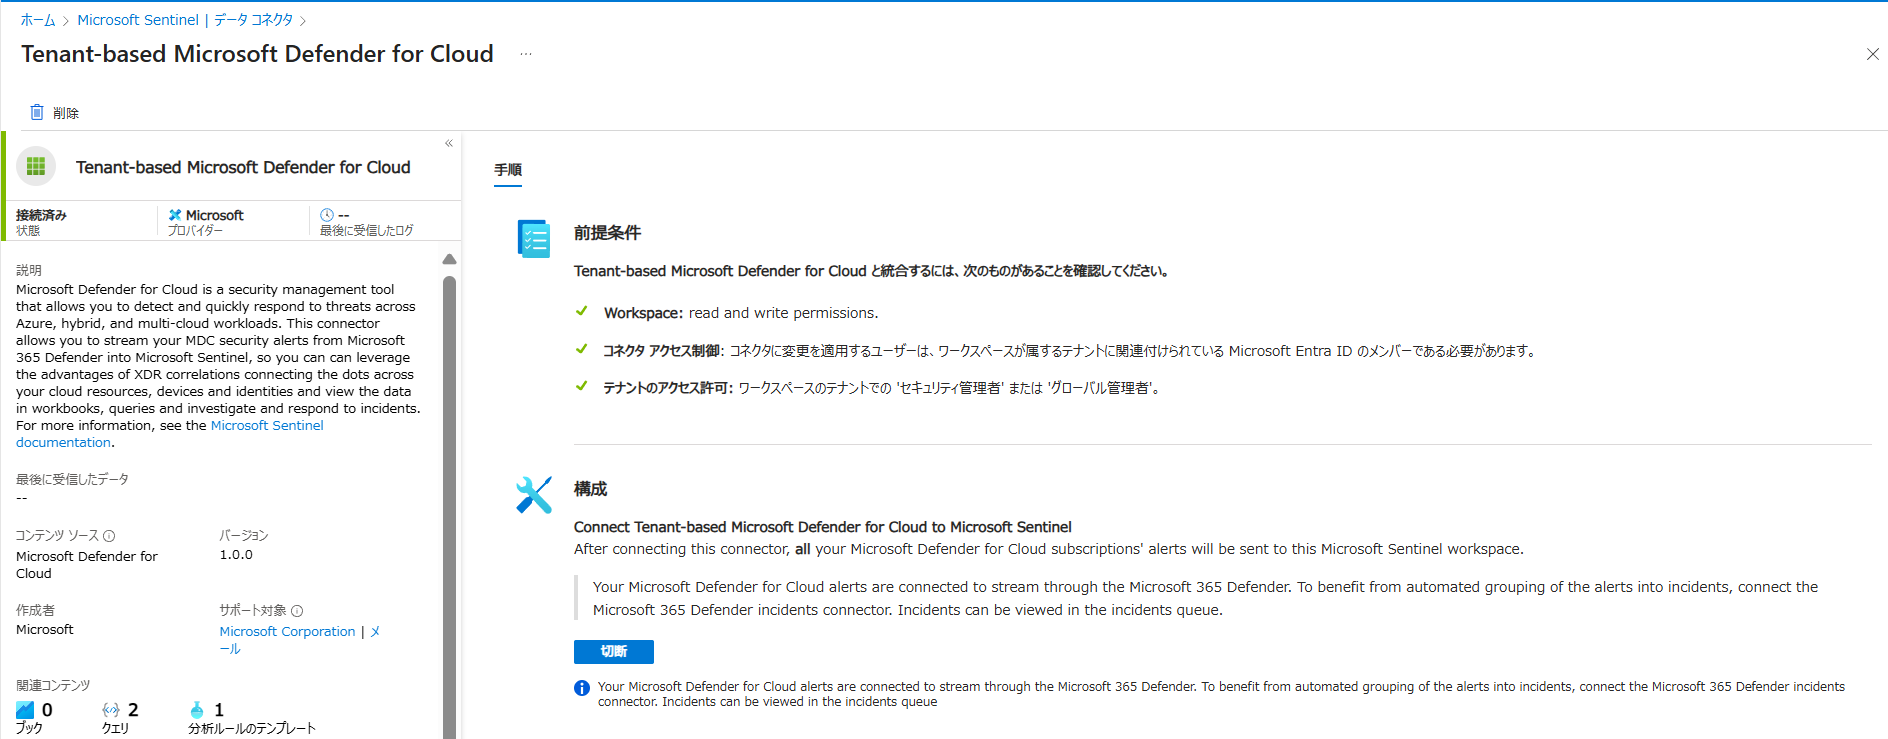
Task: Click the コネクタ アクセス制御 check mark
Action: point(582,349)
